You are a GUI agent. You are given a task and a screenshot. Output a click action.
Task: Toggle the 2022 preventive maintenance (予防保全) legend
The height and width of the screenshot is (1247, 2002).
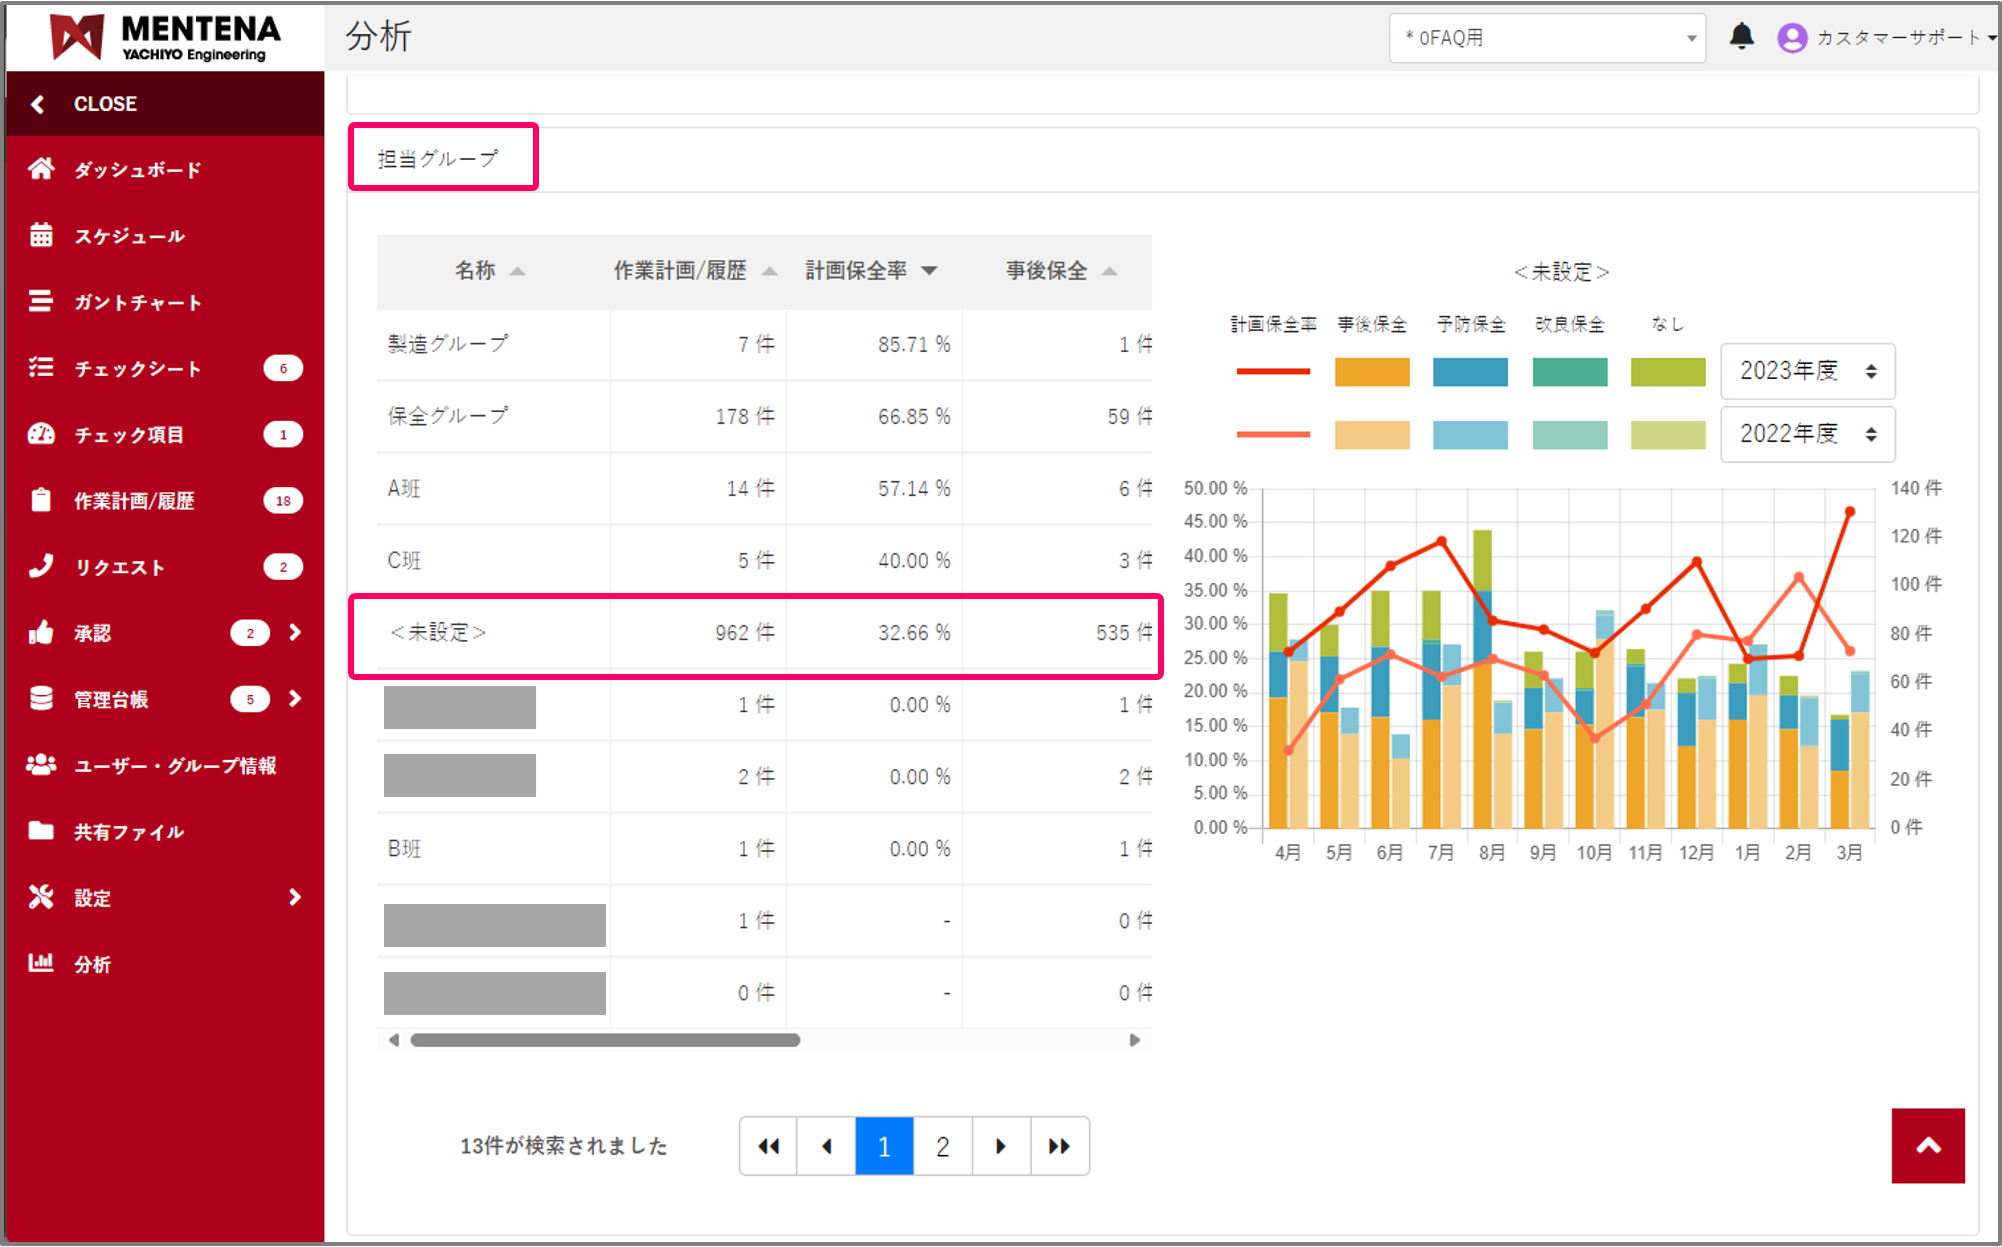[1469, 435]
